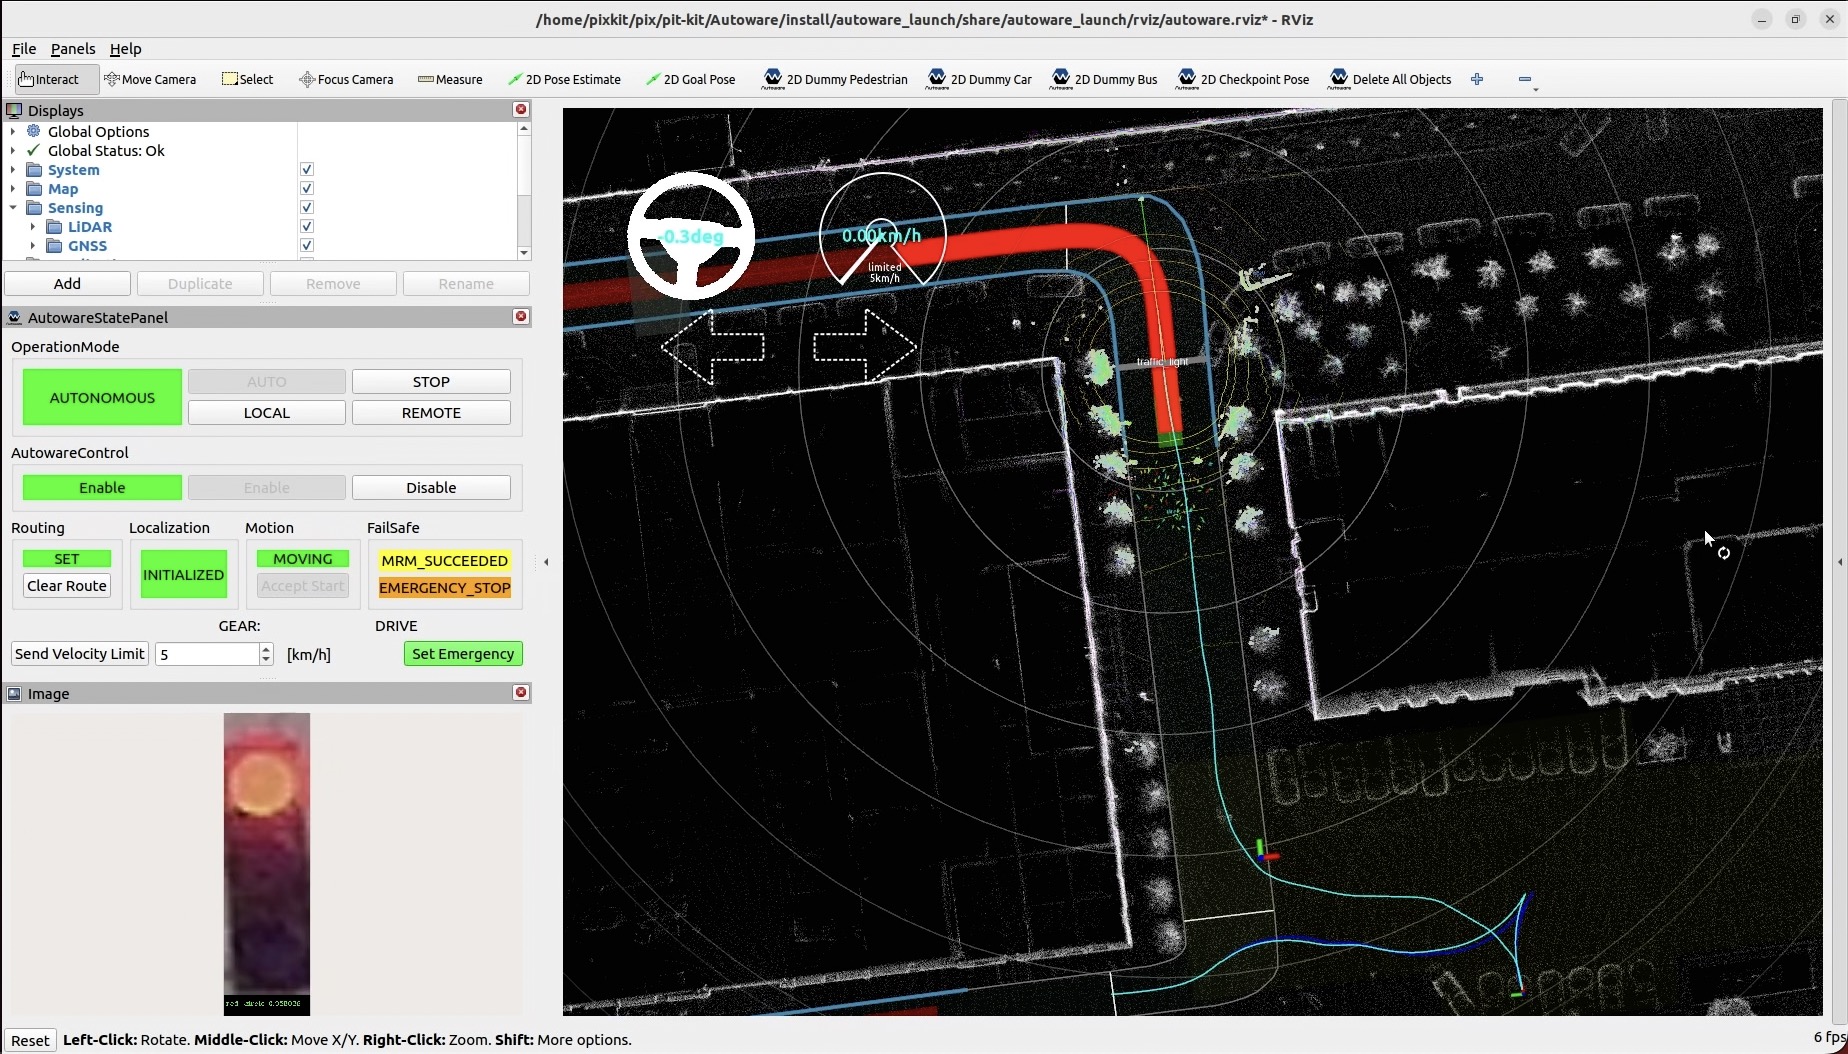The image size is (1848, 1054).
Task: Activate the Focus Camera tool
Action: tap(346, 80)
